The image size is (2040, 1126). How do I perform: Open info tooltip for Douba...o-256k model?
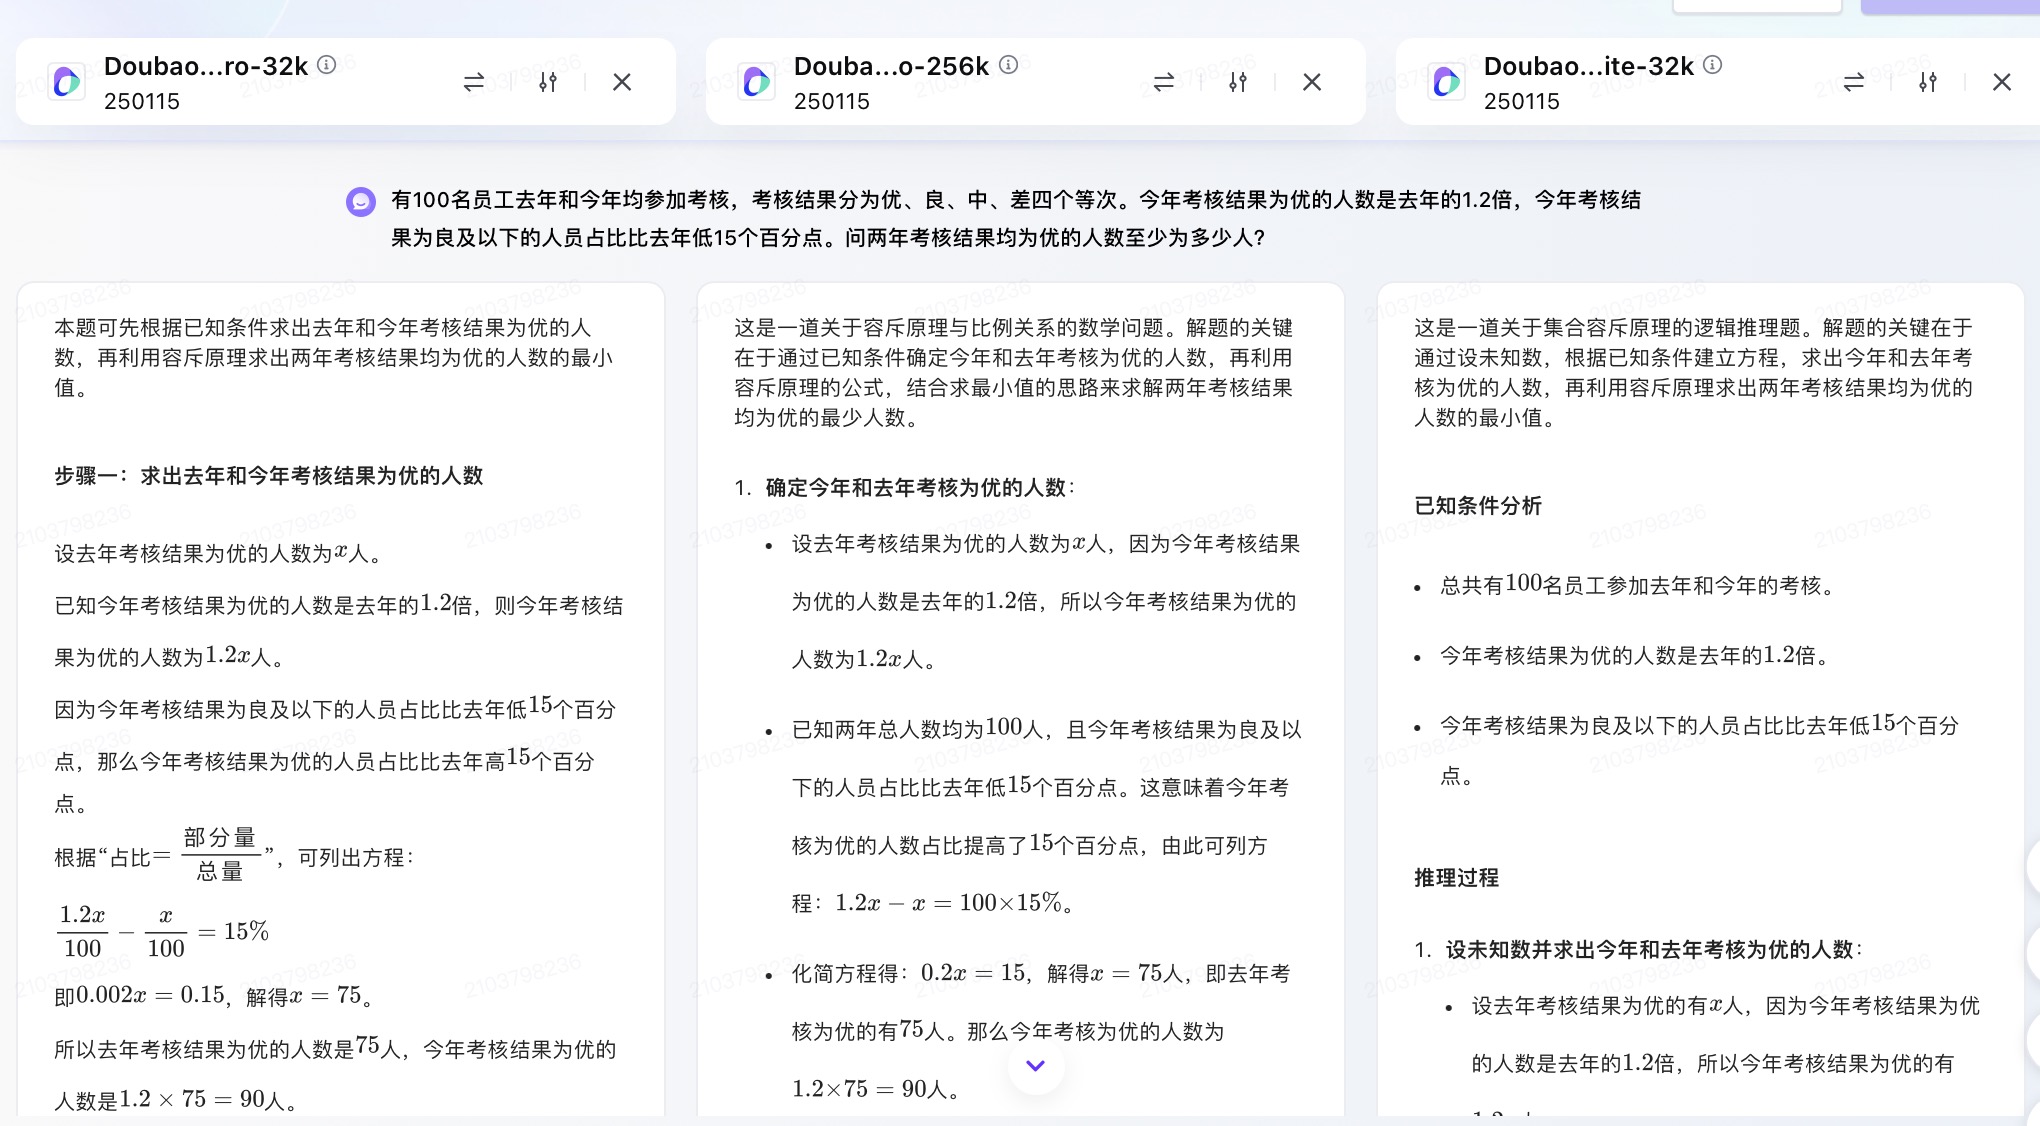click(x=1008, y=65)
